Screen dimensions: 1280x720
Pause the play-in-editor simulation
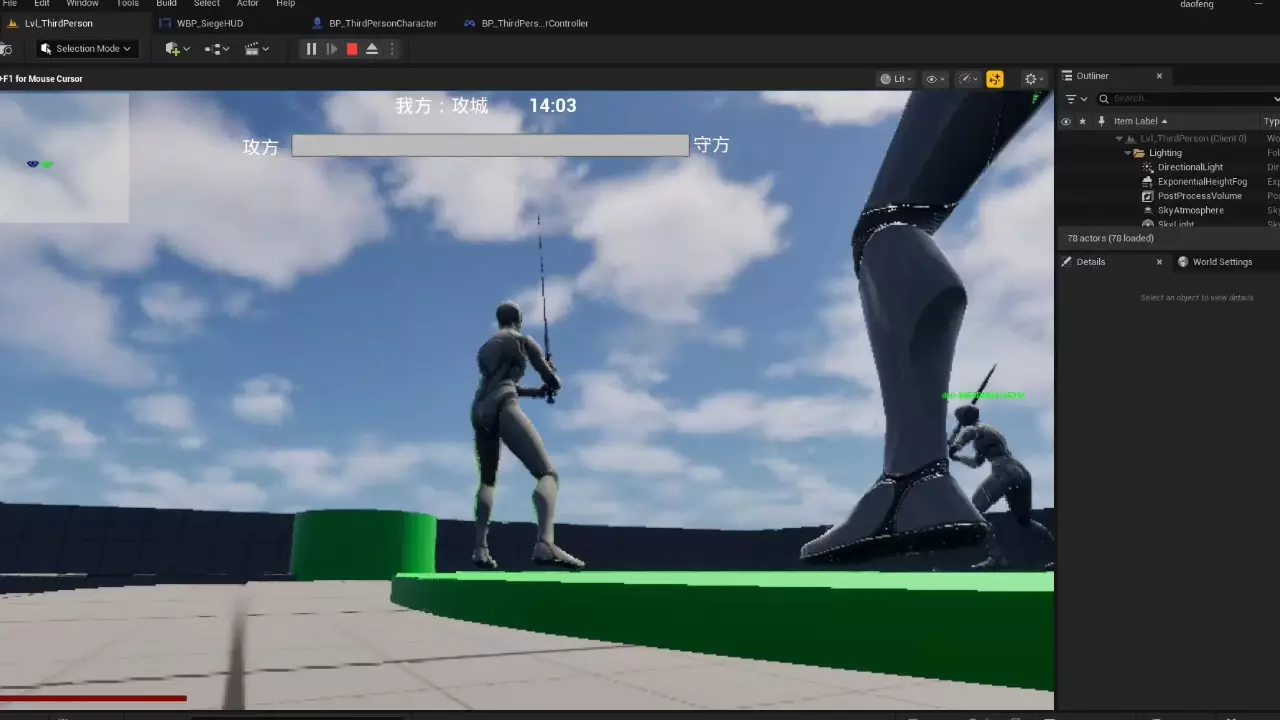coord(311,49)
